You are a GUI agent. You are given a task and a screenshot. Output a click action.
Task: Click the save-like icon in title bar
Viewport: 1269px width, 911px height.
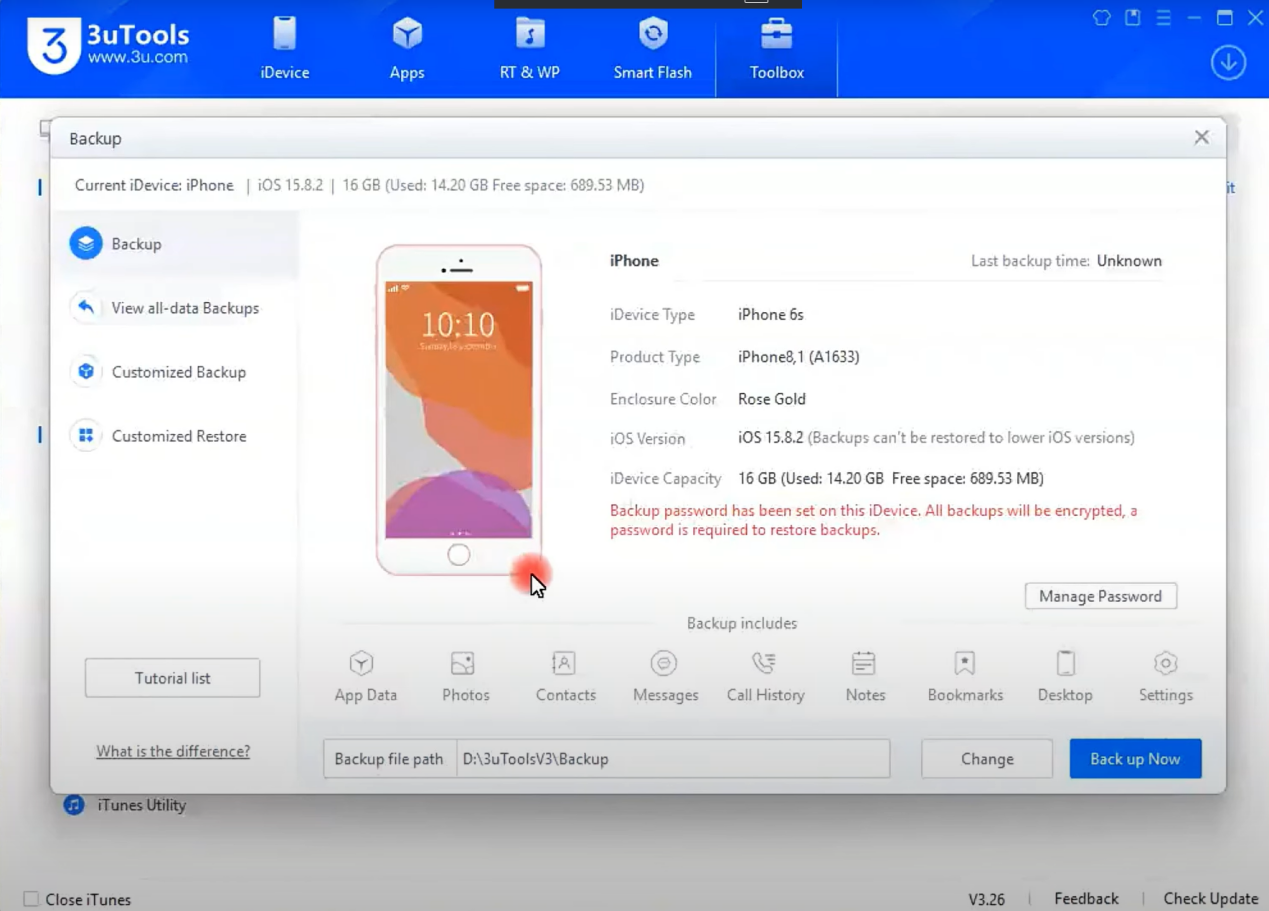[x=1133, y=18]
